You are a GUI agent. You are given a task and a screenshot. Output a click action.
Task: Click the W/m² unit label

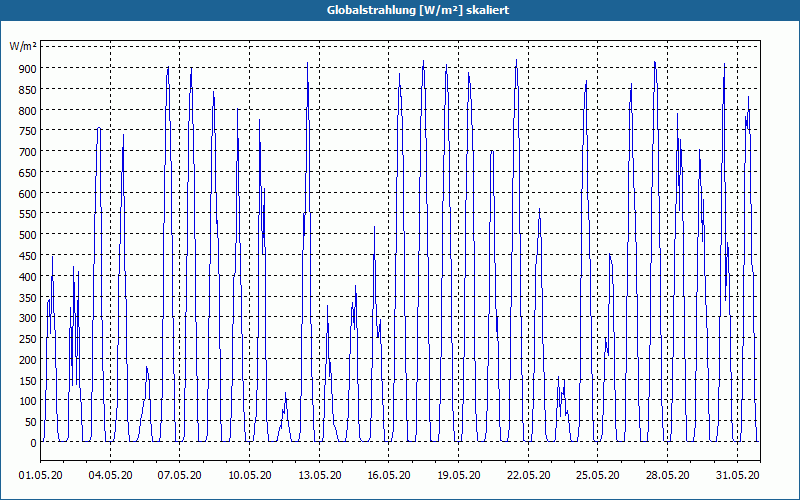[x=23, y=46]
